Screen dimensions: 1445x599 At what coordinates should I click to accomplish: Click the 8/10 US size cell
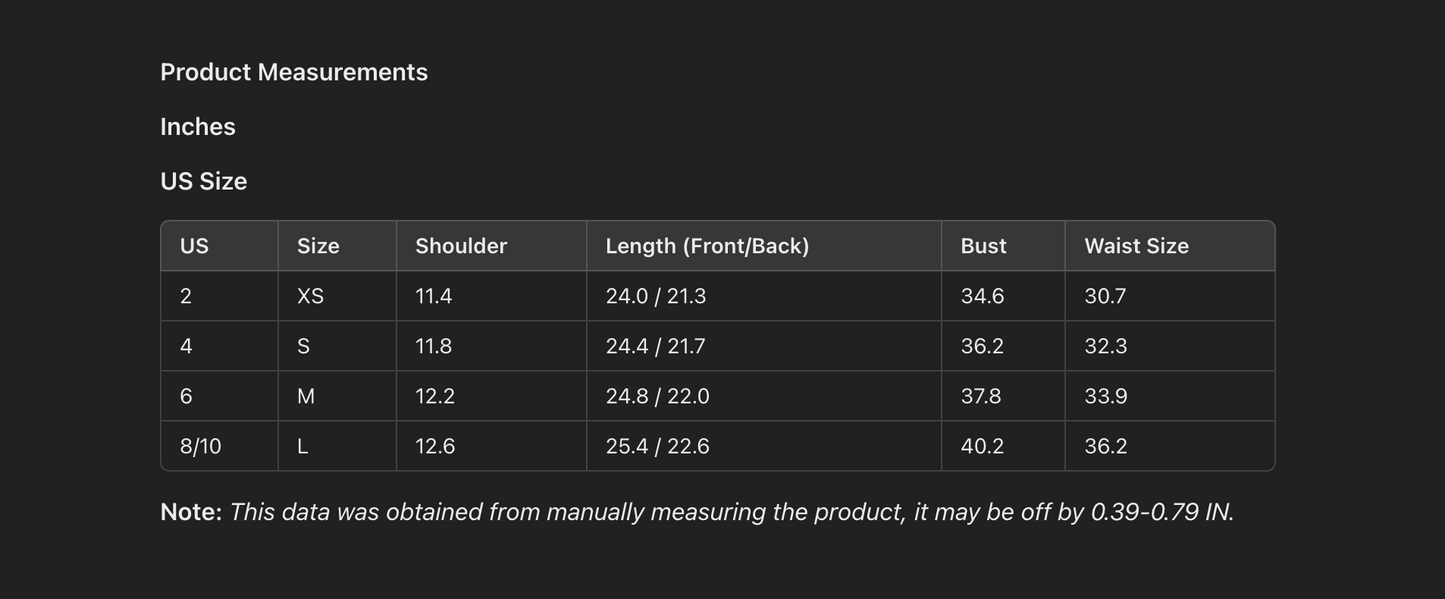point(201,446)
